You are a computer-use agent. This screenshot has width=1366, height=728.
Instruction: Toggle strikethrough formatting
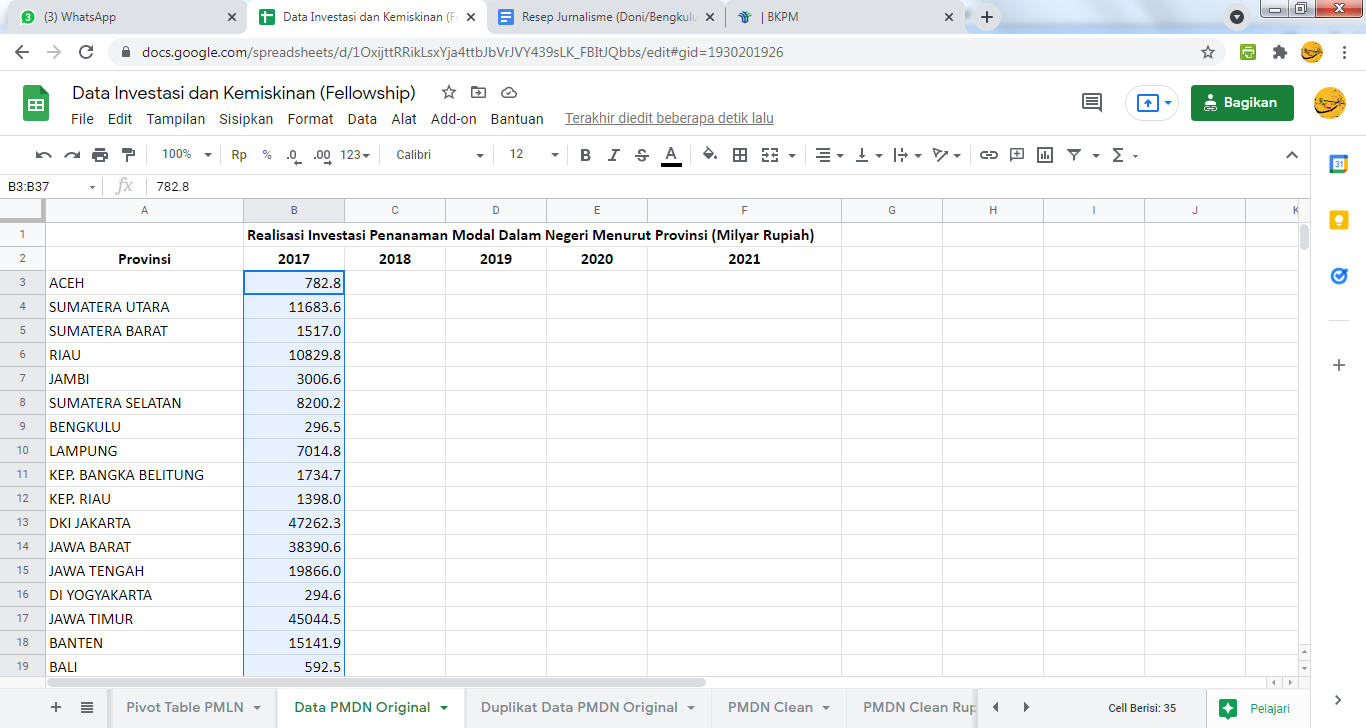[x=642, y=155]
